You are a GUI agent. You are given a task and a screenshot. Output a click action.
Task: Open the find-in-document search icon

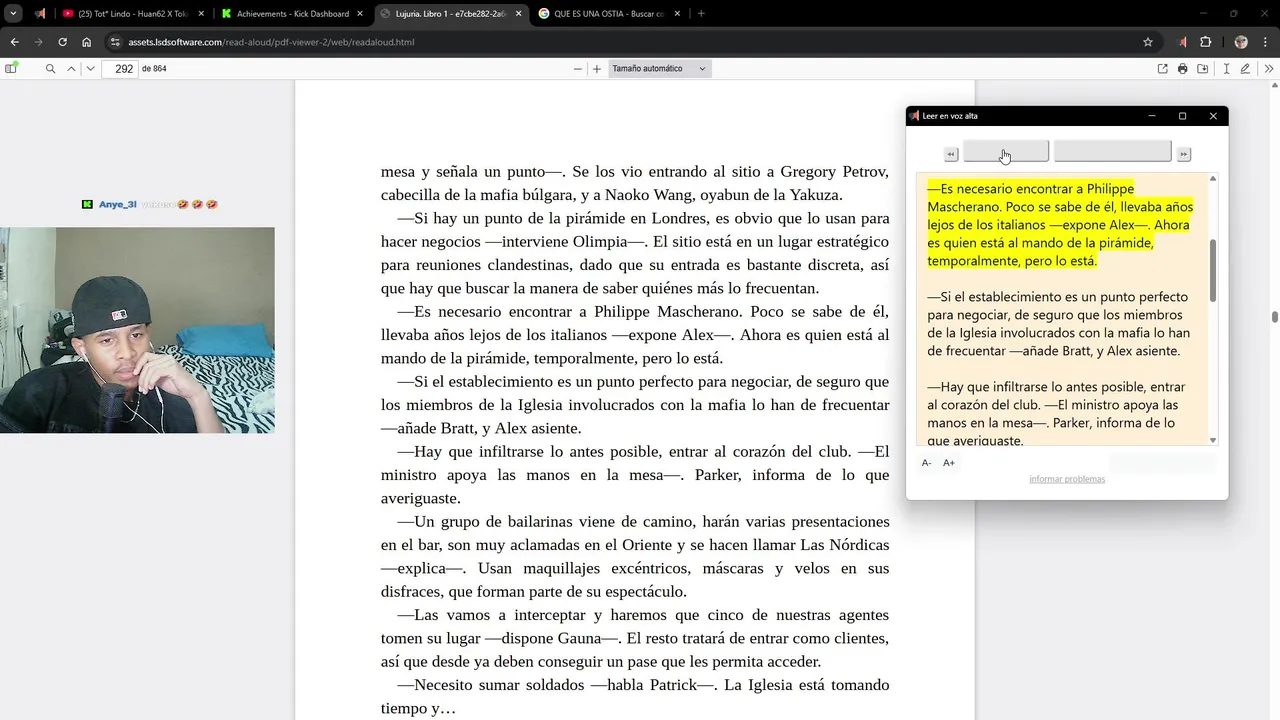pyautogui.click(x=50, y=69)
